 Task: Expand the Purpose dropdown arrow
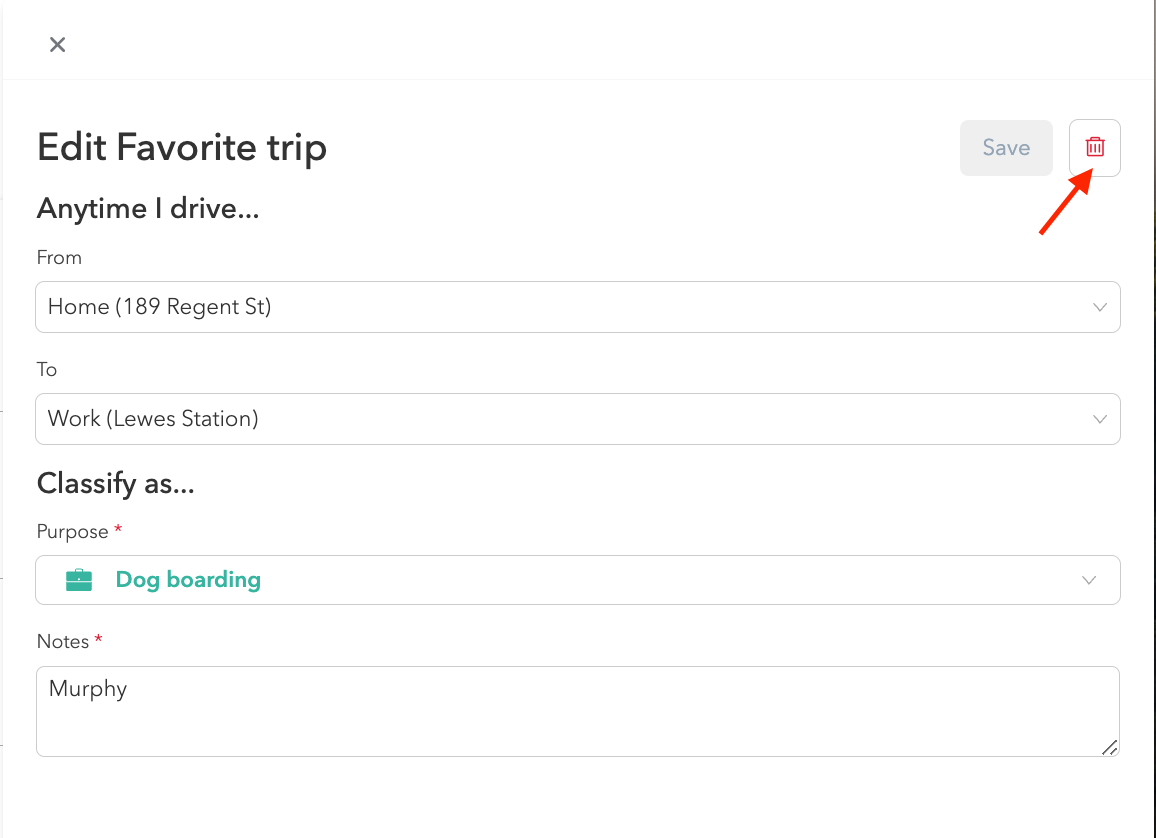(x=1089, y=580)
